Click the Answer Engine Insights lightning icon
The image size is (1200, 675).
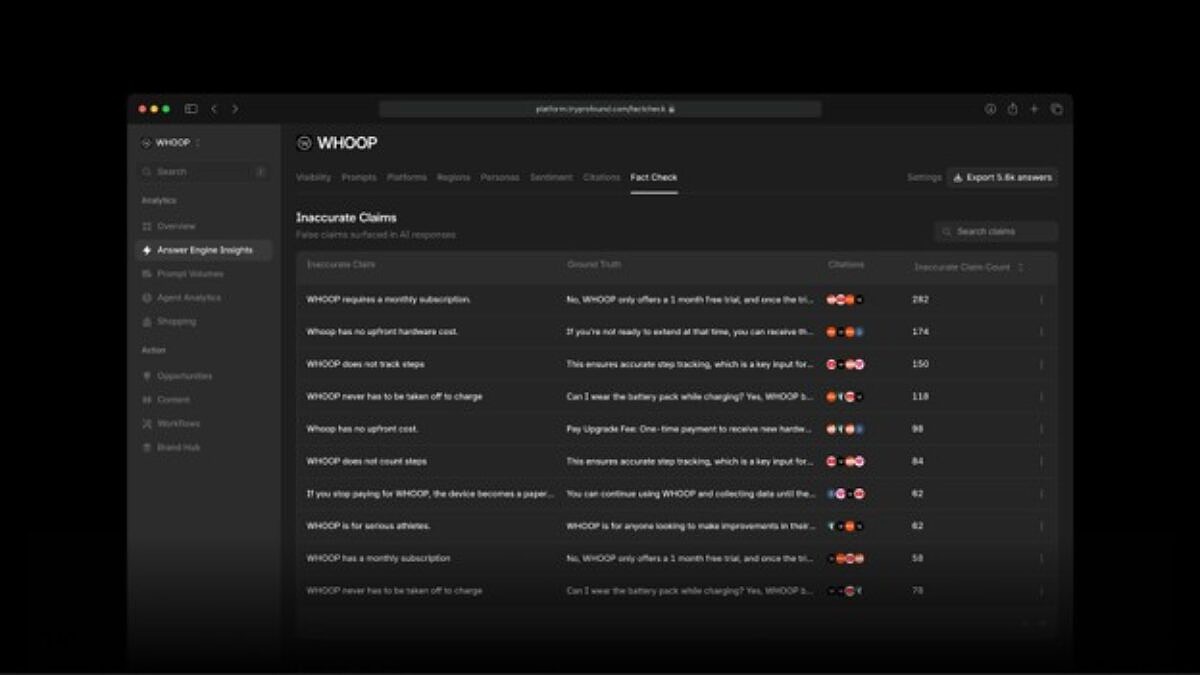[147, 250]
